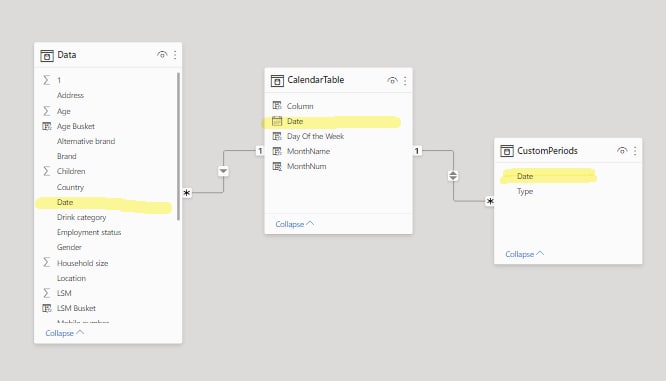
Task: Toggle visibility eye icon on Data table
Action: click(162, 55)
